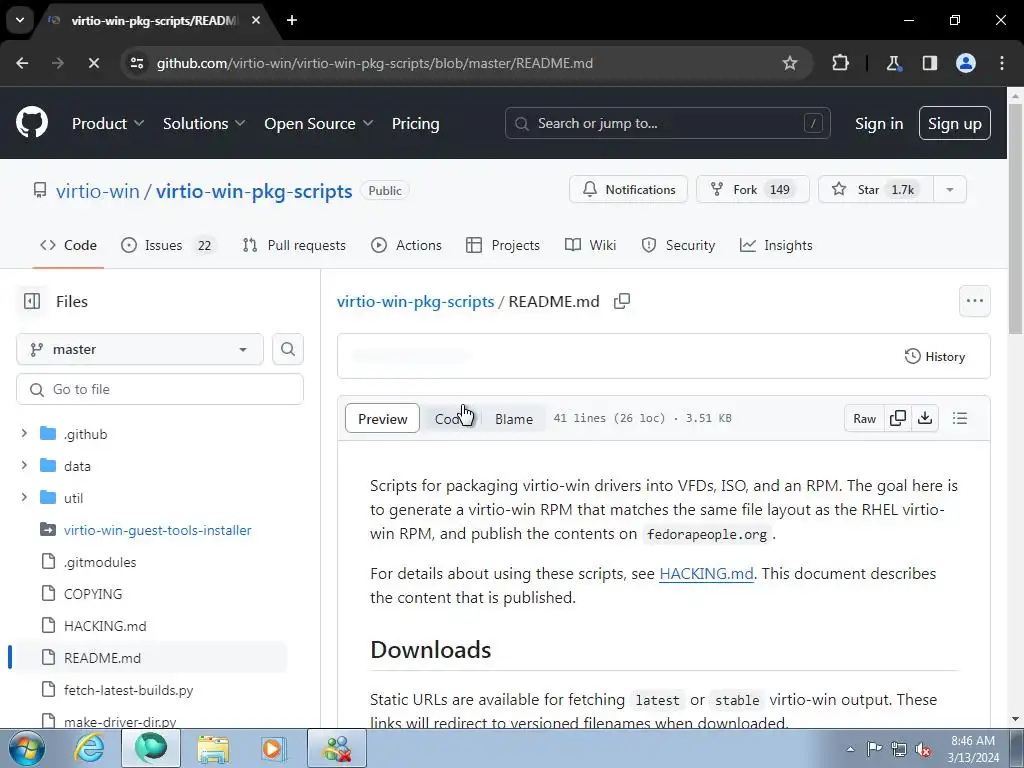Follow the HACKING.md link in README
The height and width of the screenshot is (768, 1024).
click(706, 573)
